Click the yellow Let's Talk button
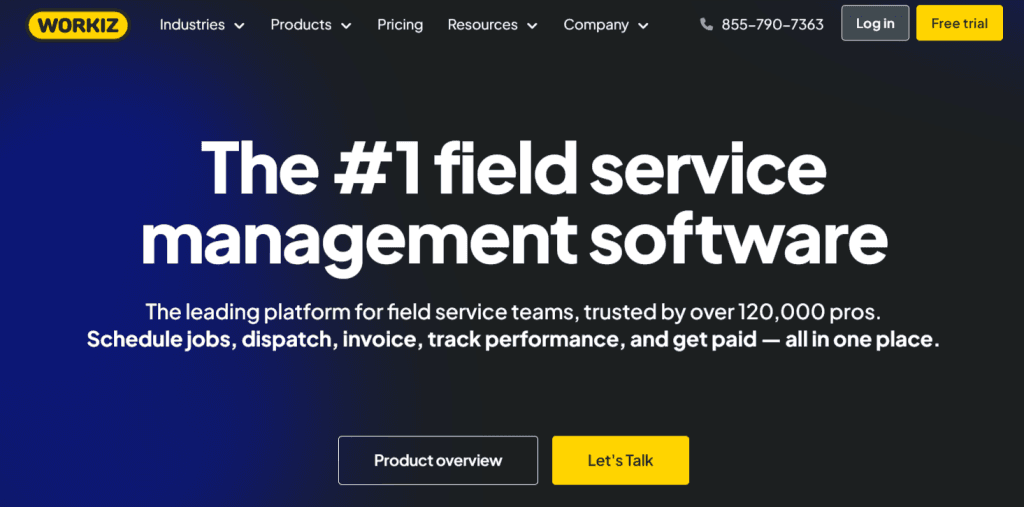Screen dimensions: 1024x507 coord(620,460)
